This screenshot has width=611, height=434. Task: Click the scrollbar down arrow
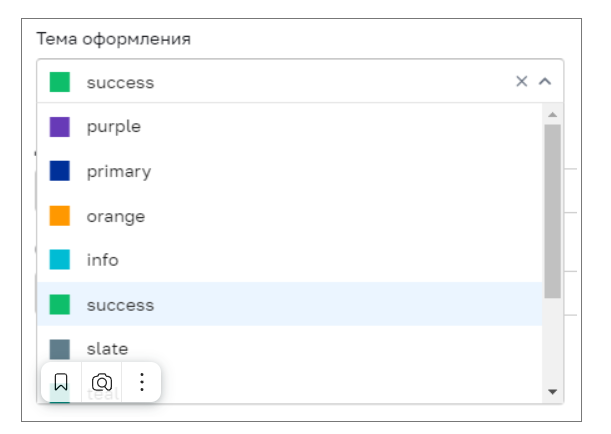pyautogui.click(x=552, y=392)
